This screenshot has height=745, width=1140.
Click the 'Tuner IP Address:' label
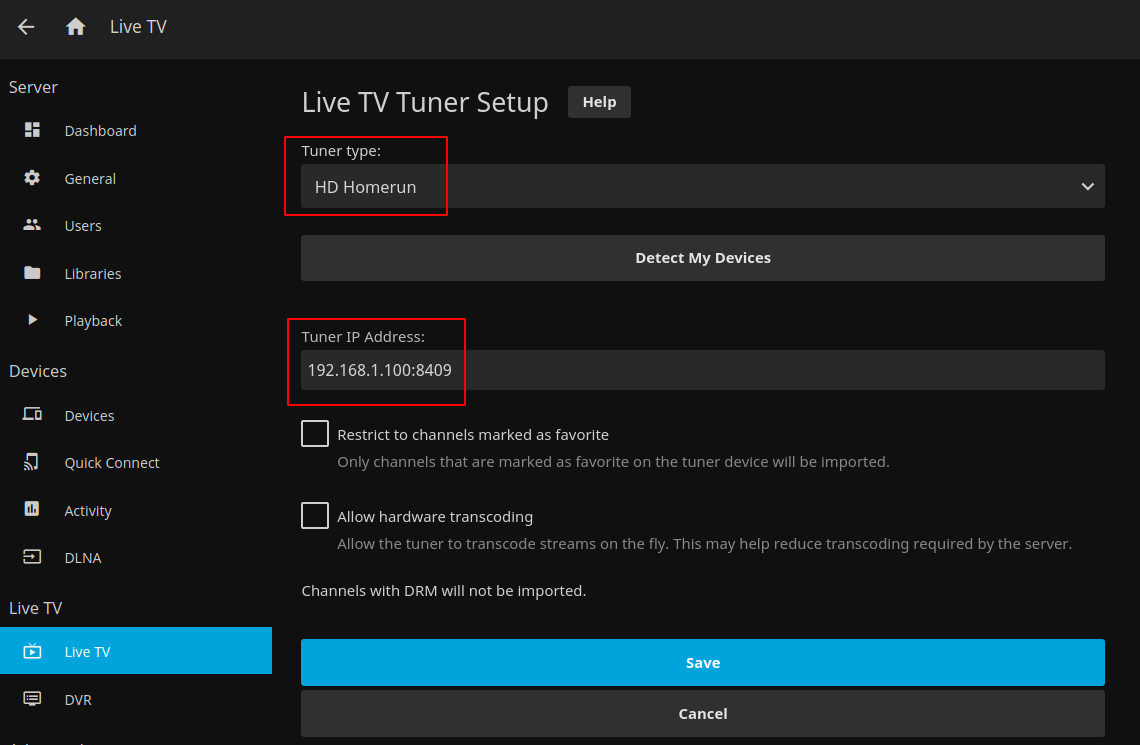point(363,337)
